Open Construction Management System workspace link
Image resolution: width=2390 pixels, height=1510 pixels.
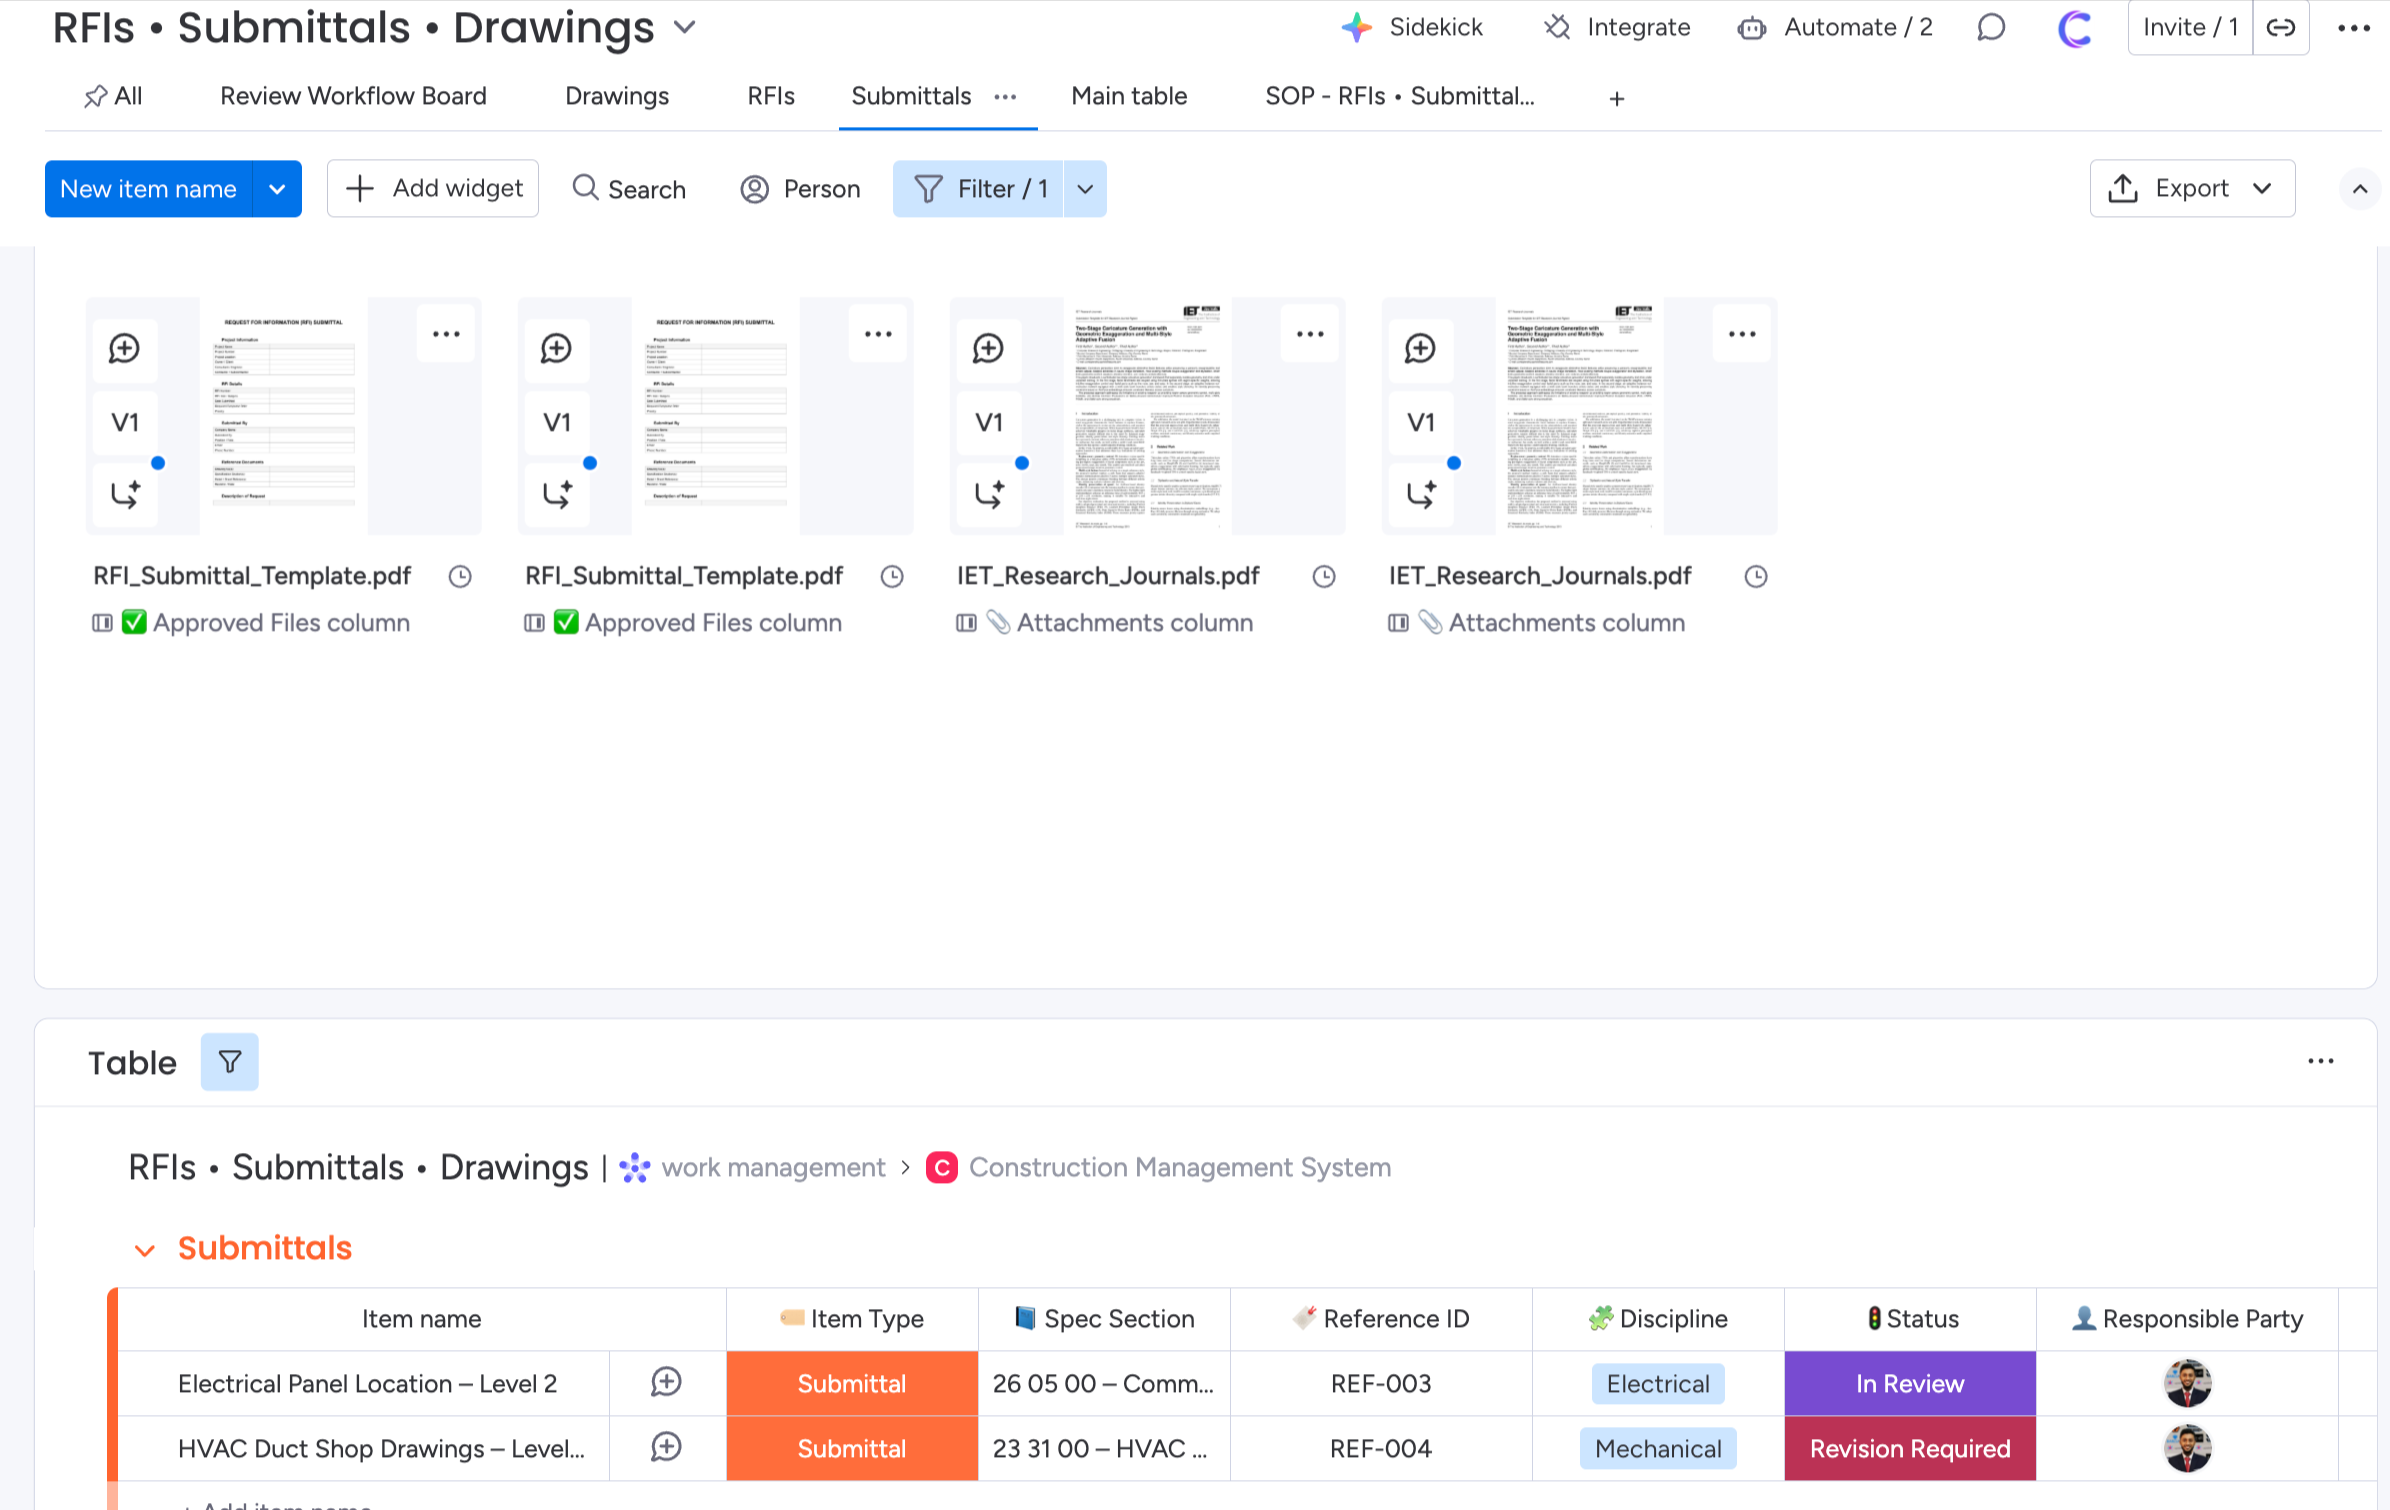coord(1178,1167)
